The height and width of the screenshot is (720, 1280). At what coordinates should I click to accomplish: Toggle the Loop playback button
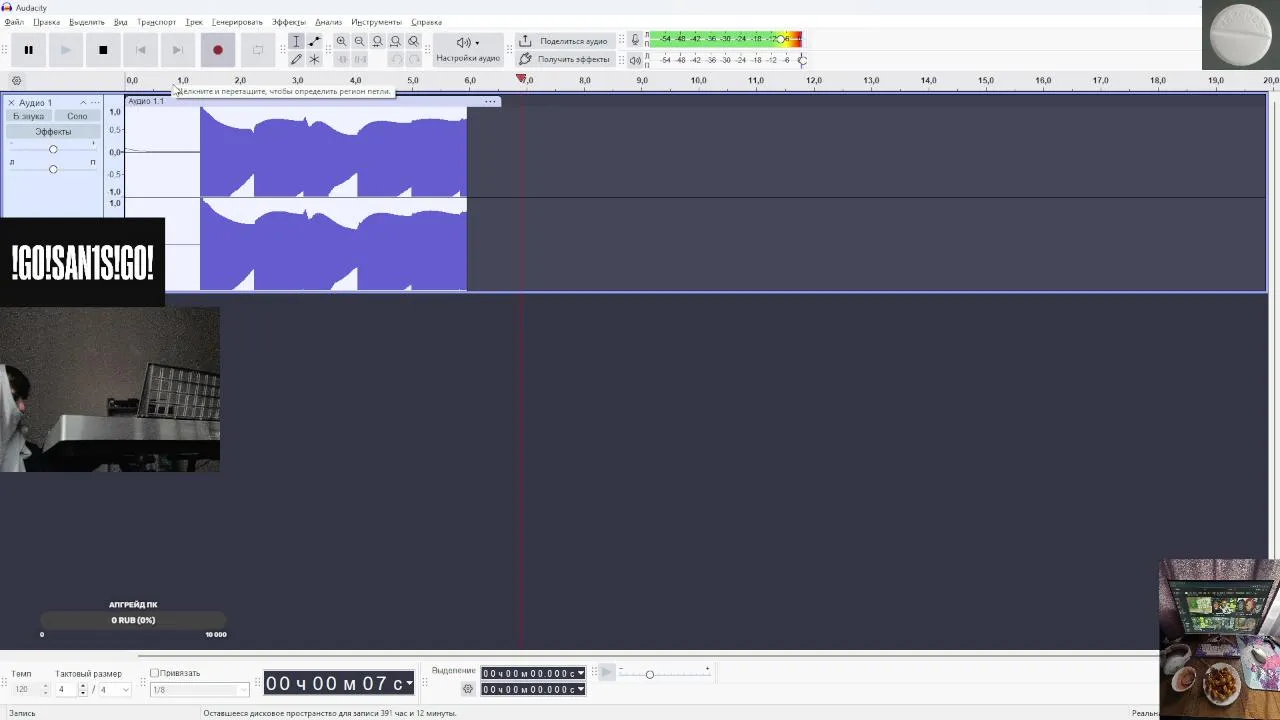[x=257, y=50]
